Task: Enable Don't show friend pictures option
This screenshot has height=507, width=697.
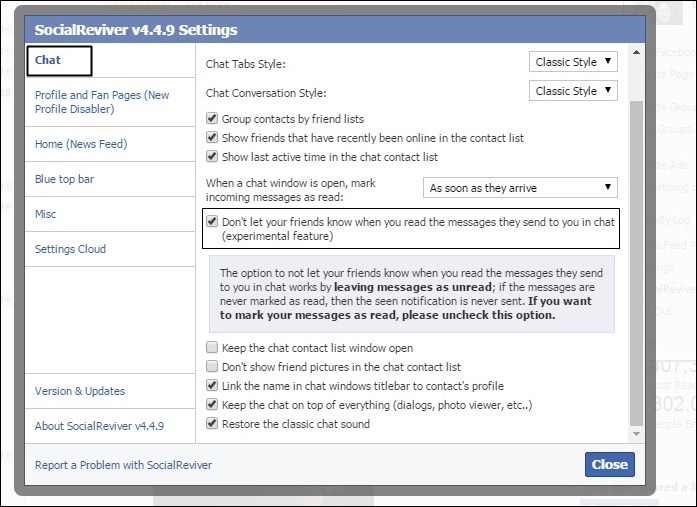Action: click(212, 367)
